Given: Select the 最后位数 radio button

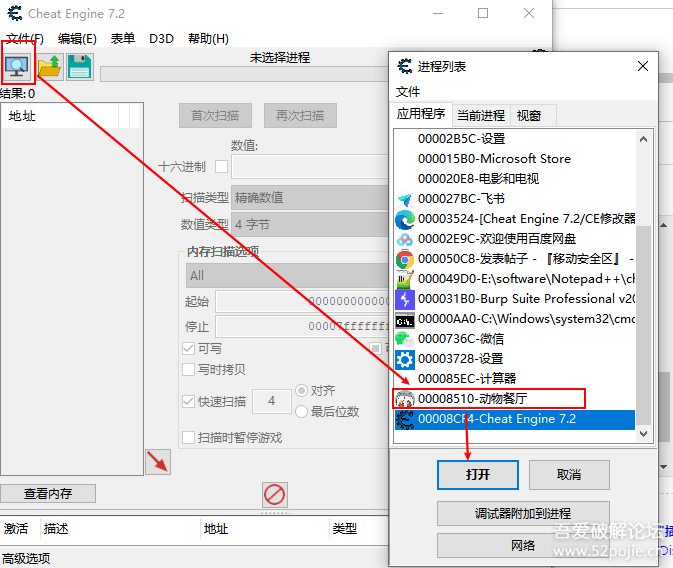Looking at the screenshot, I should pyautogui.click(x=302, y=411).
